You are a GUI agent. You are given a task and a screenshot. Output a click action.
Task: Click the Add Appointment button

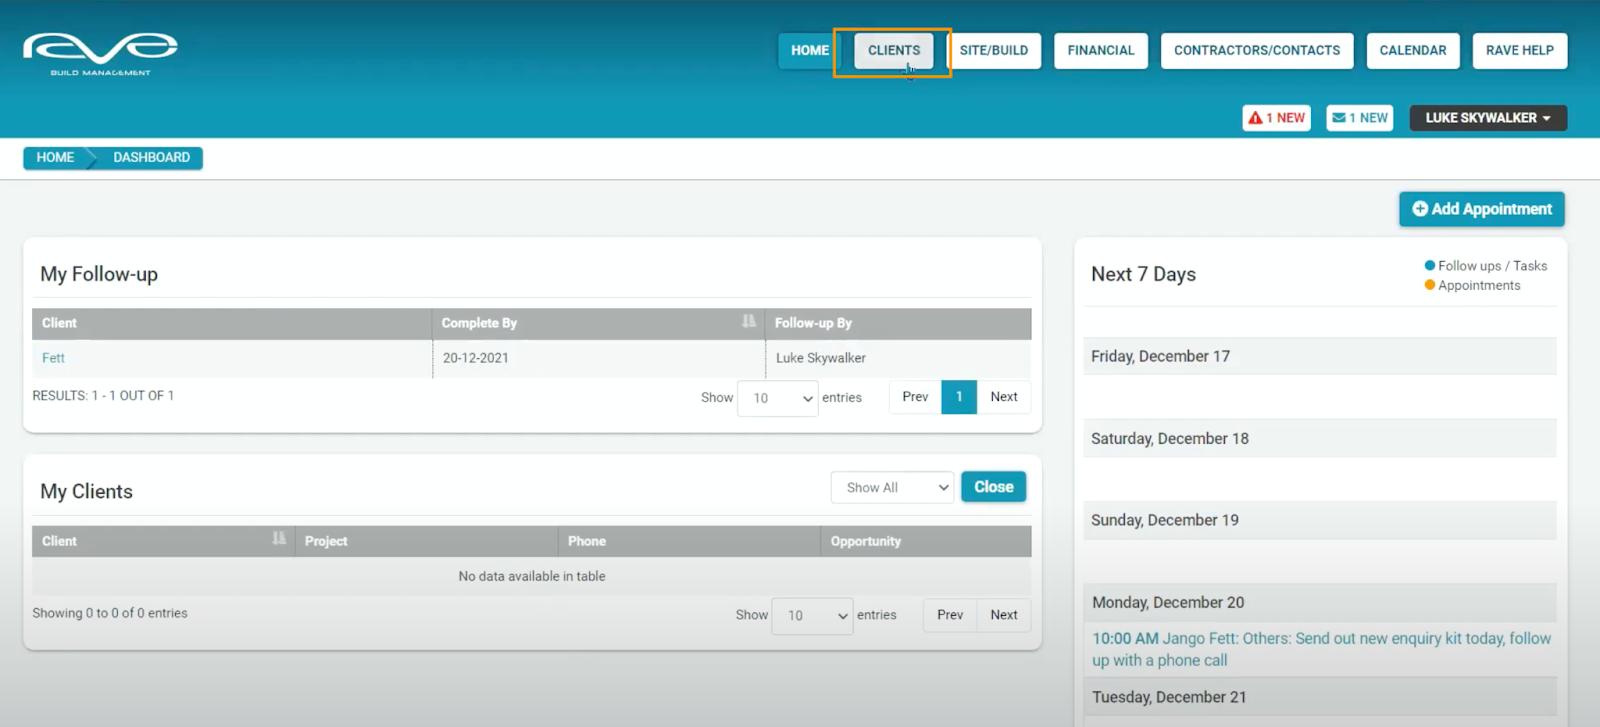click(x=1482, y=209)
